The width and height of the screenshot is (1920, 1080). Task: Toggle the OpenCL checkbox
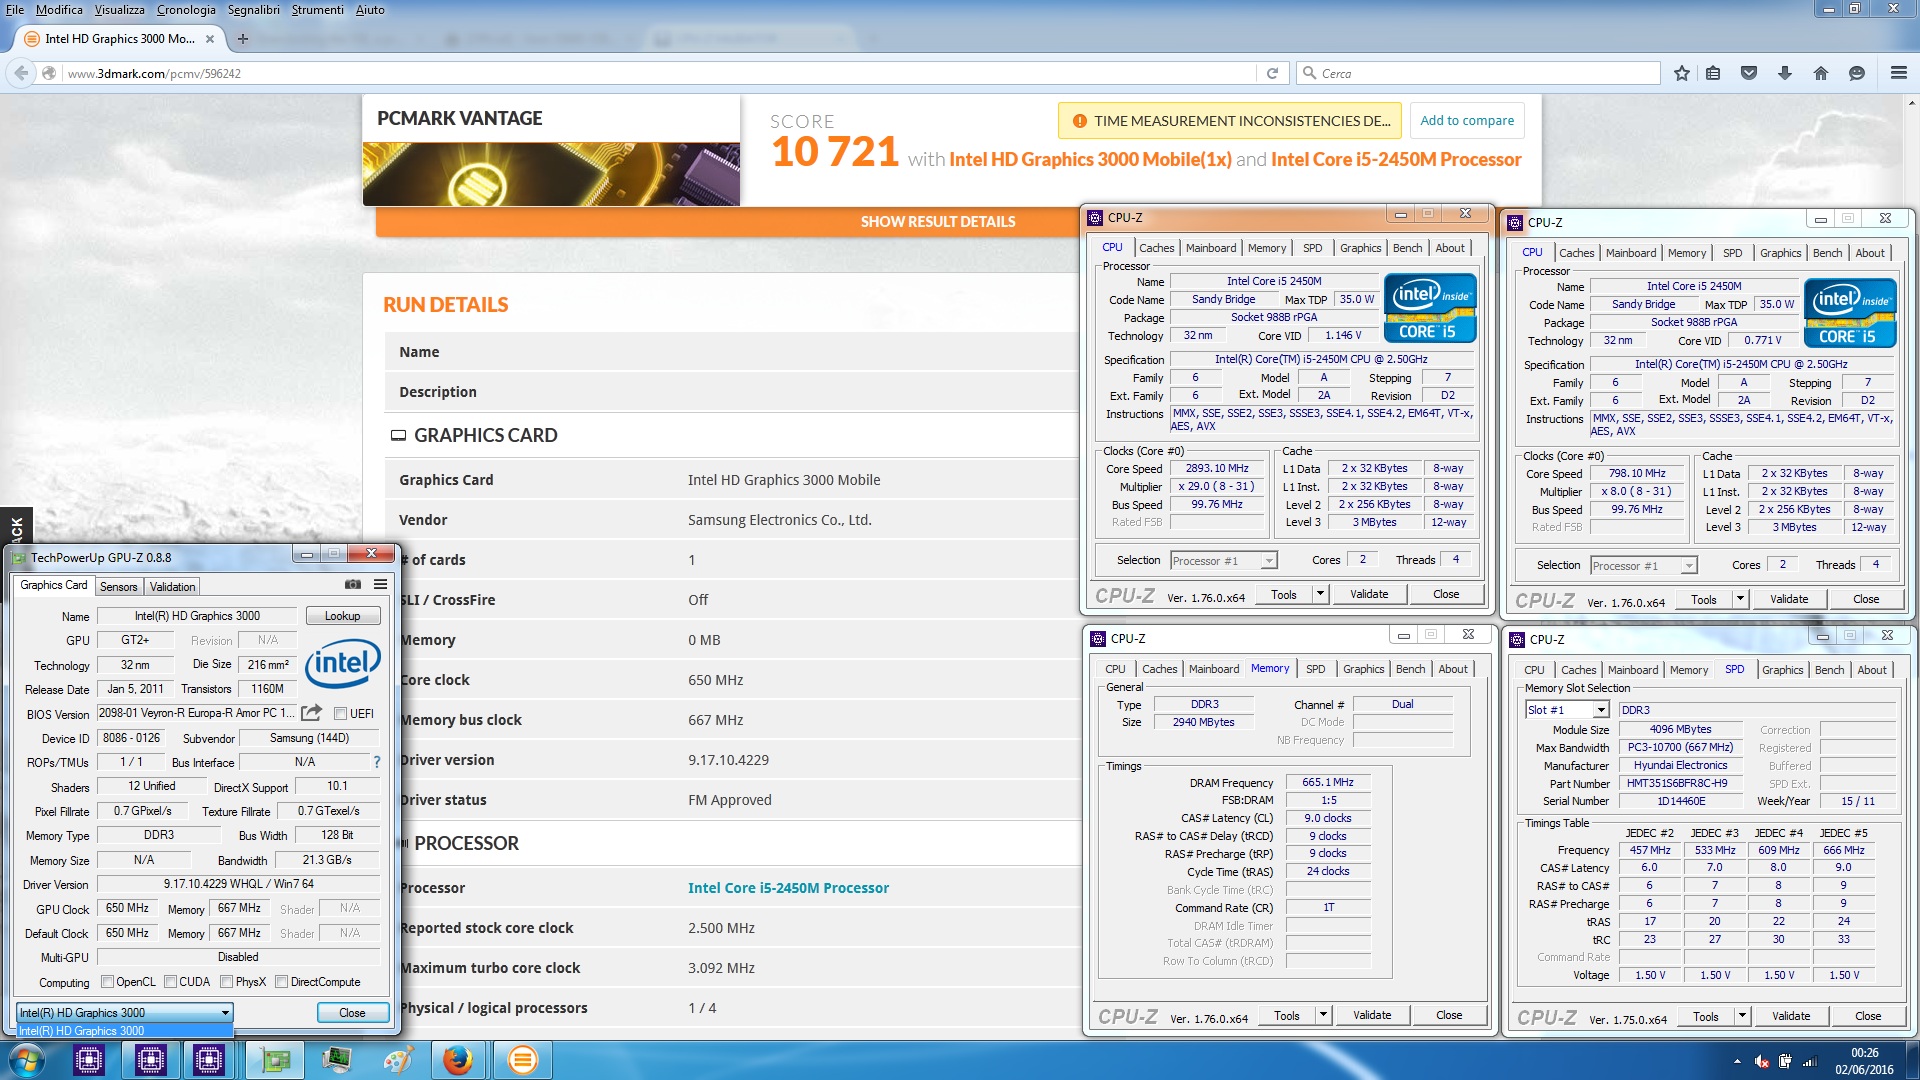(x=107, y=982)
